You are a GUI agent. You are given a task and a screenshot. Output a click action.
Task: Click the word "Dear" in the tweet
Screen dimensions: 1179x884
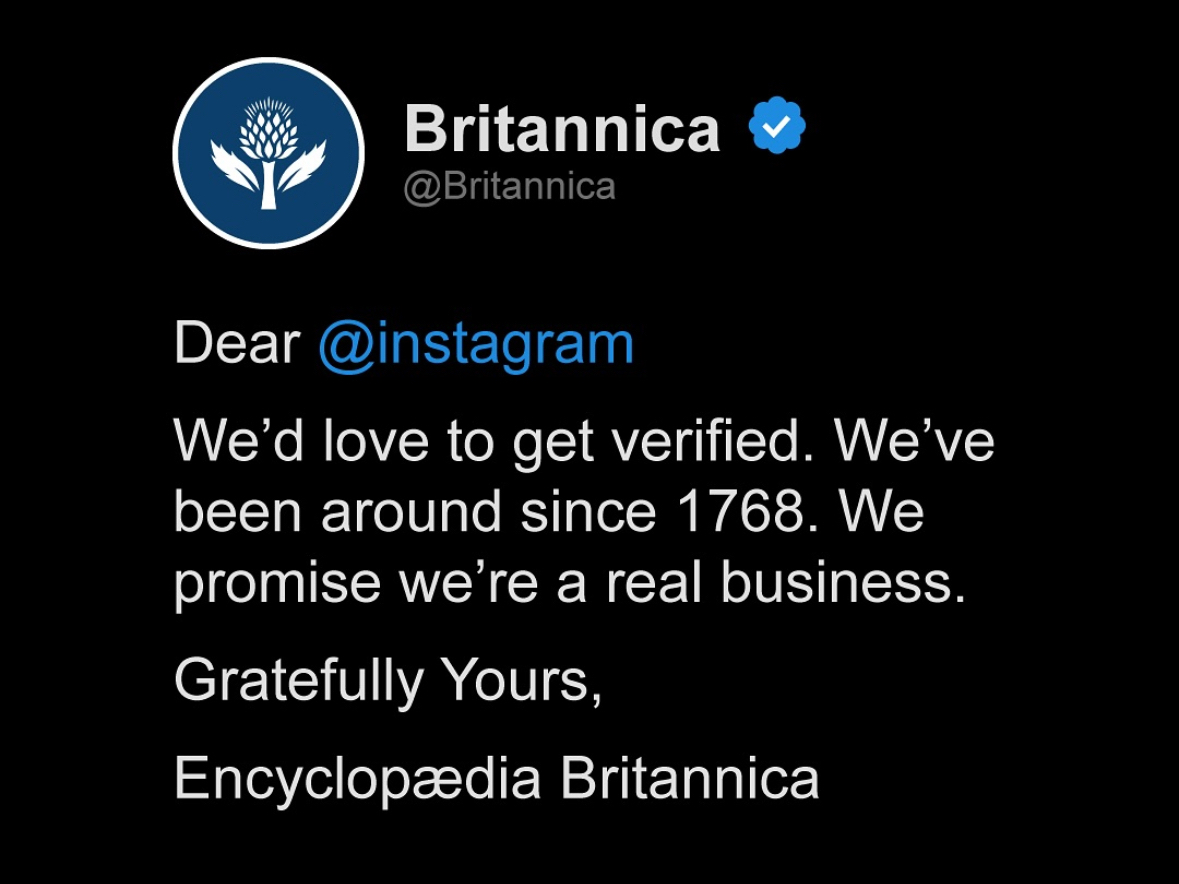point(237,345)
